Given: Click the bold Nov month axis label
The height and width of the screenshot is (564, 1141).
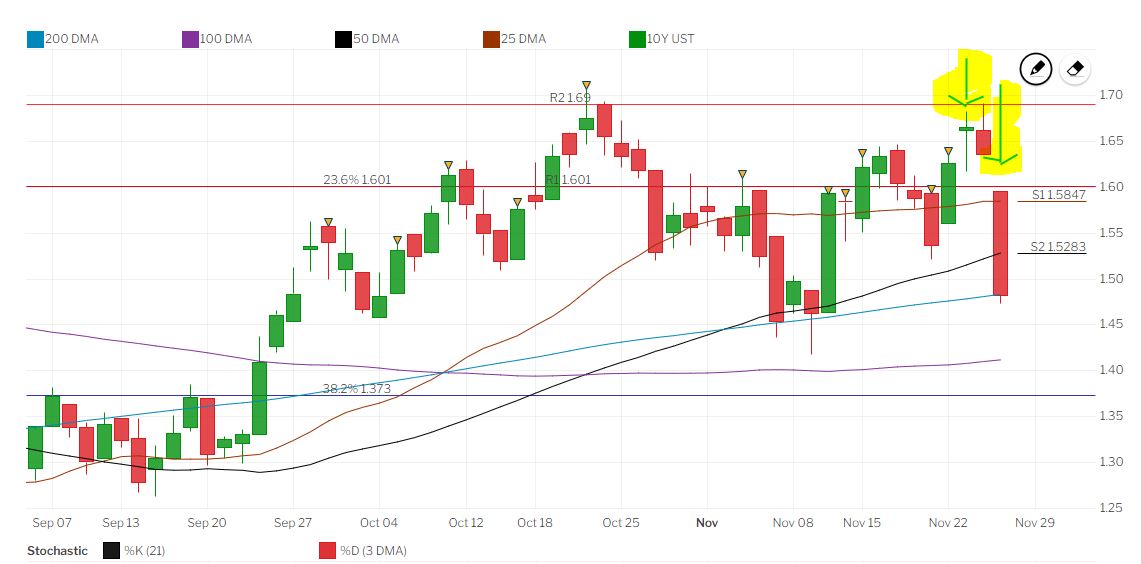Looking at the screenshot, I should 707,523.
